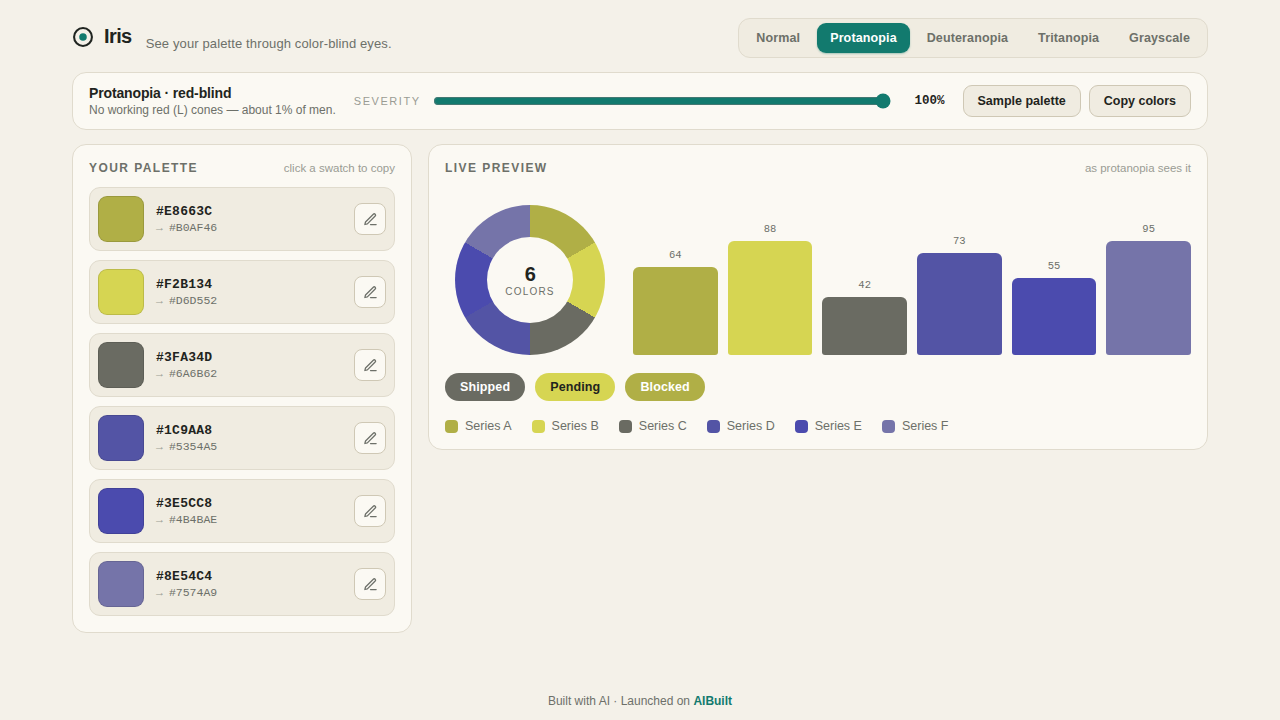The width and height of the screenshot is (1280, 720).
Task: Copy the #F2B134 color swatch
Action: [x=121, y=292]
